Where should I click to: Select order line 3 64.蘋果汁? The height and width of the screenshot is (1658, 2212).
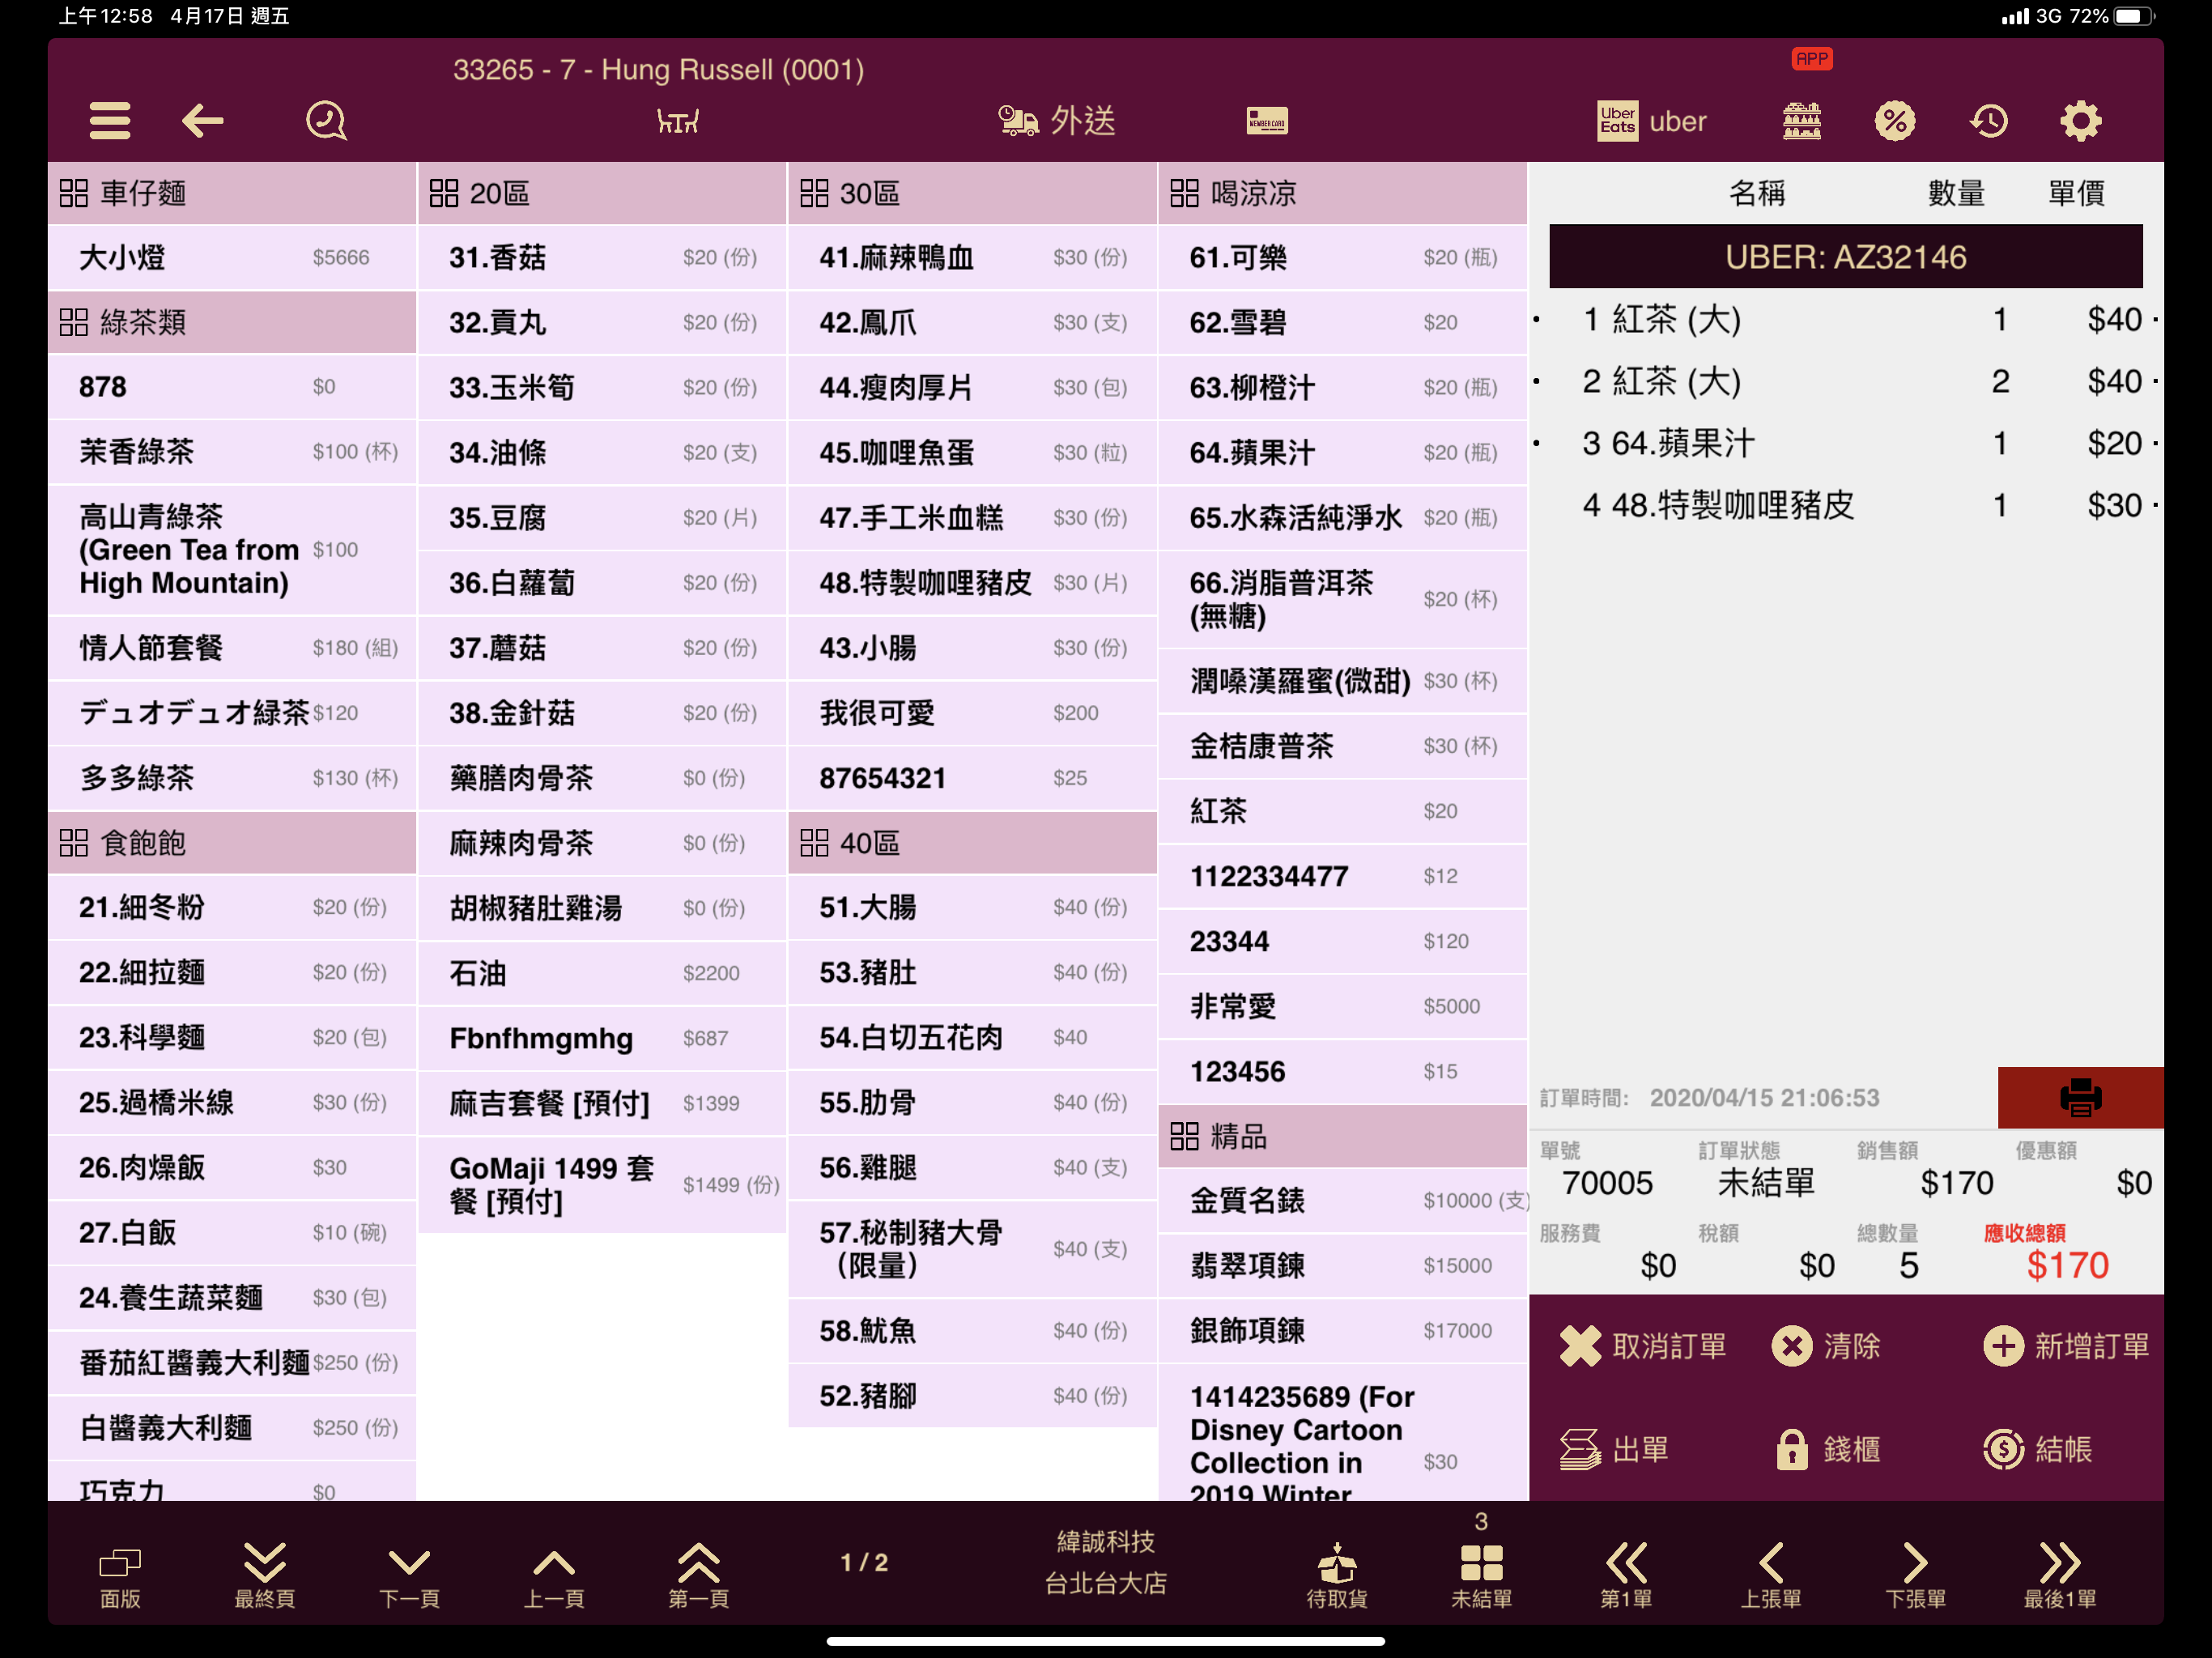[1846, 444]
